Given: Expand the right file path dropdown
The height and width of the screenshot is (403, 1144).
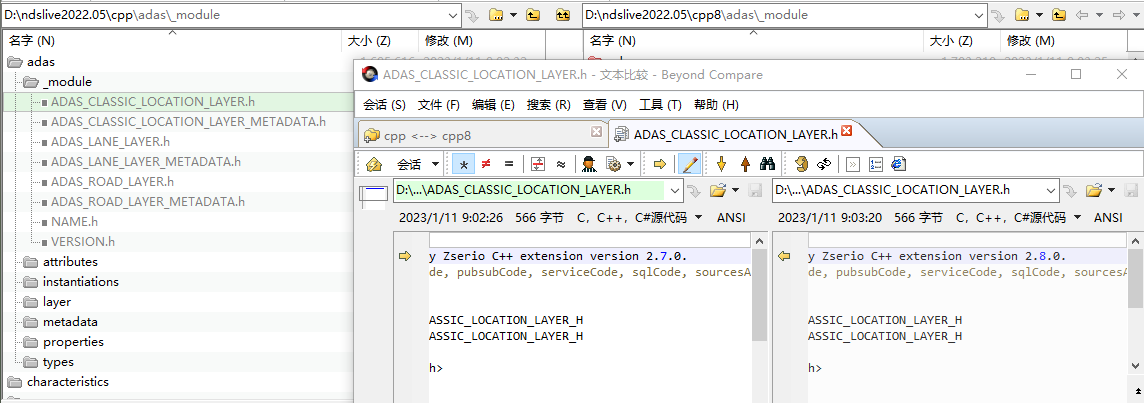Looking at the screenshot, I should tap(1051, 191).
